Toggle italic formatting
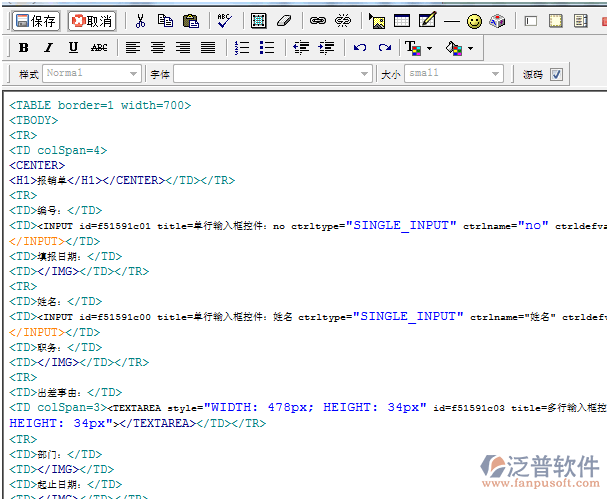610x499 pixels. [48, 48]
